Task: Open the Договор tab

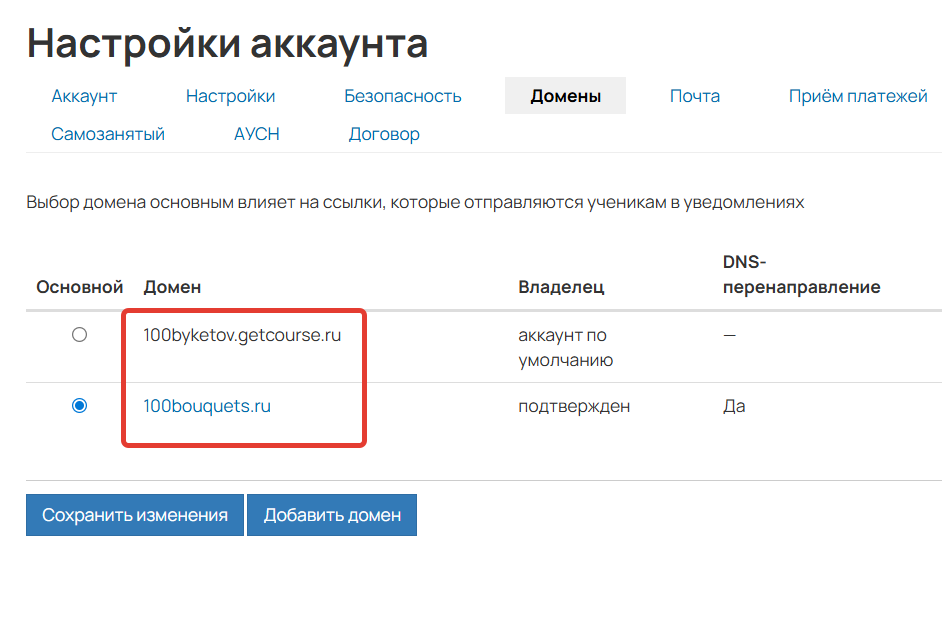Action: pyautogui.click(x=384, y=133)
